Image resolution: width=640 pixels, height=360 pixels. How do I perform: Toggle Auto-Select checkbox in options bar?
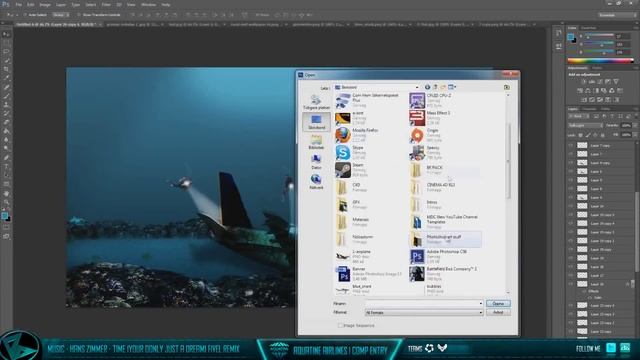[25, 15]
